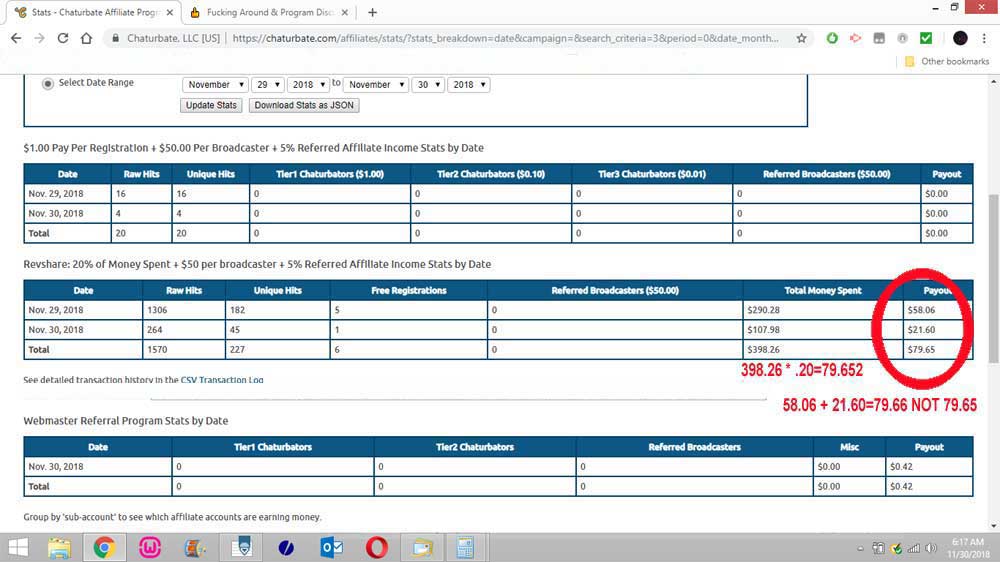Go back using the browser back arrow

click(x=16, y=38)
